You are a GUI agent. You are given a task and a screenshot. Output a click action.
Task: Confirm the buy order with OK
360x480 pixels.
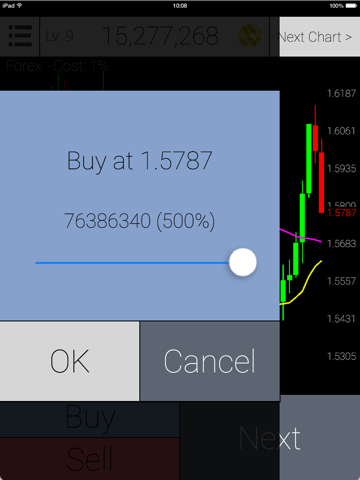(x=69, y=361)
